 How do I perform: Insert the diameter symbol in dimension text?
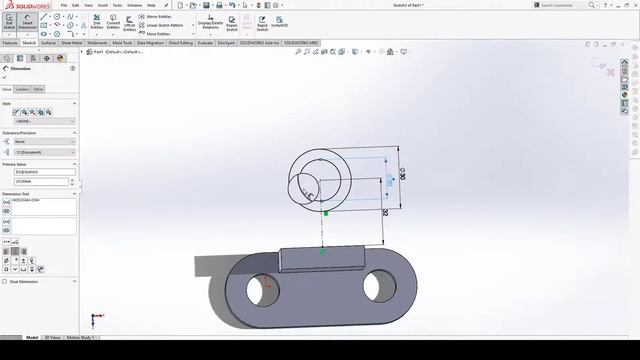click(6, 260)
